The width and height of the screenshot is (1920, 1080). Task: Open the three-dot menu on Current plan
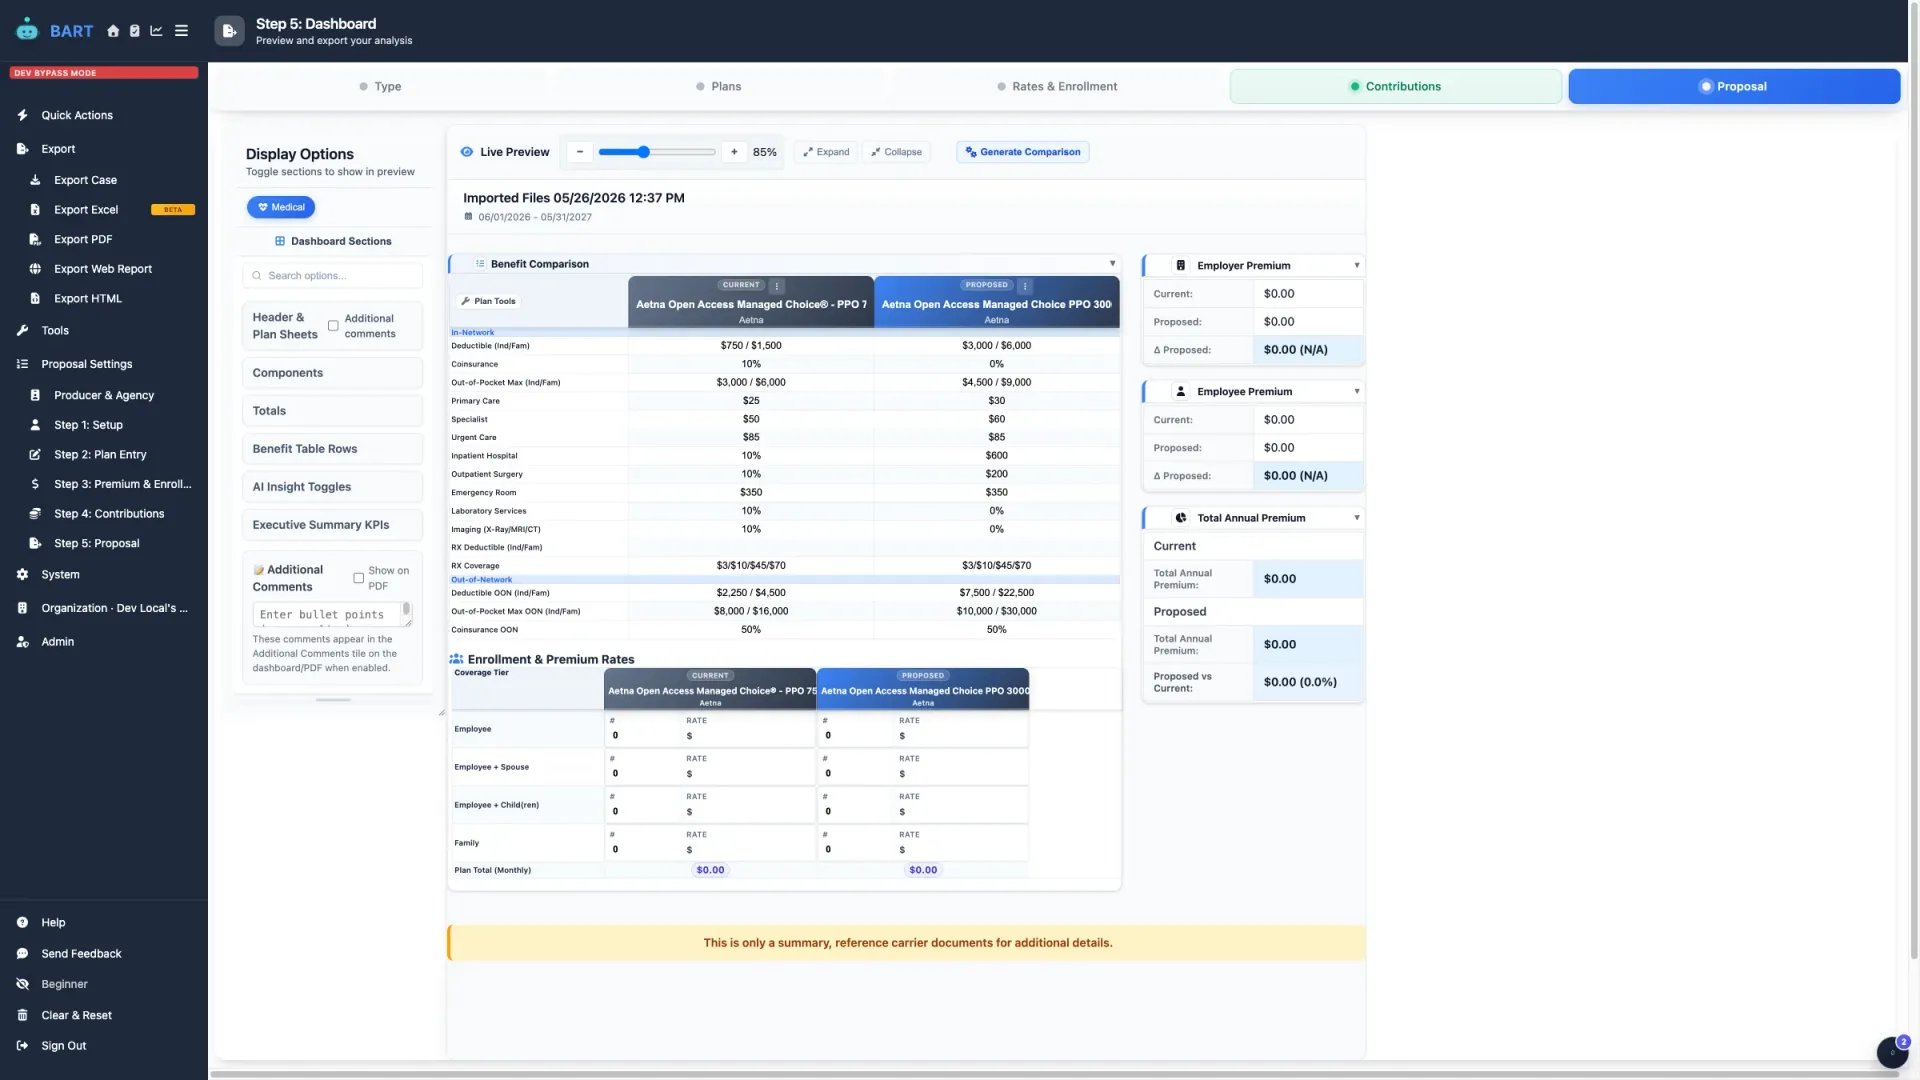(x=777, y=286)
